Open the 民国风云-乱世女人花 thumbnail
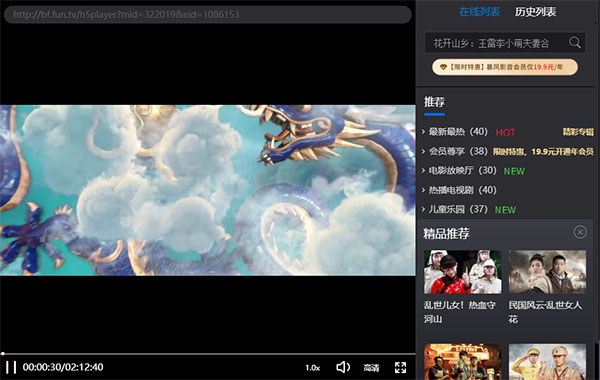Image resolution: width=600 pixels, height=380 pixels. (x=547, y=272)
